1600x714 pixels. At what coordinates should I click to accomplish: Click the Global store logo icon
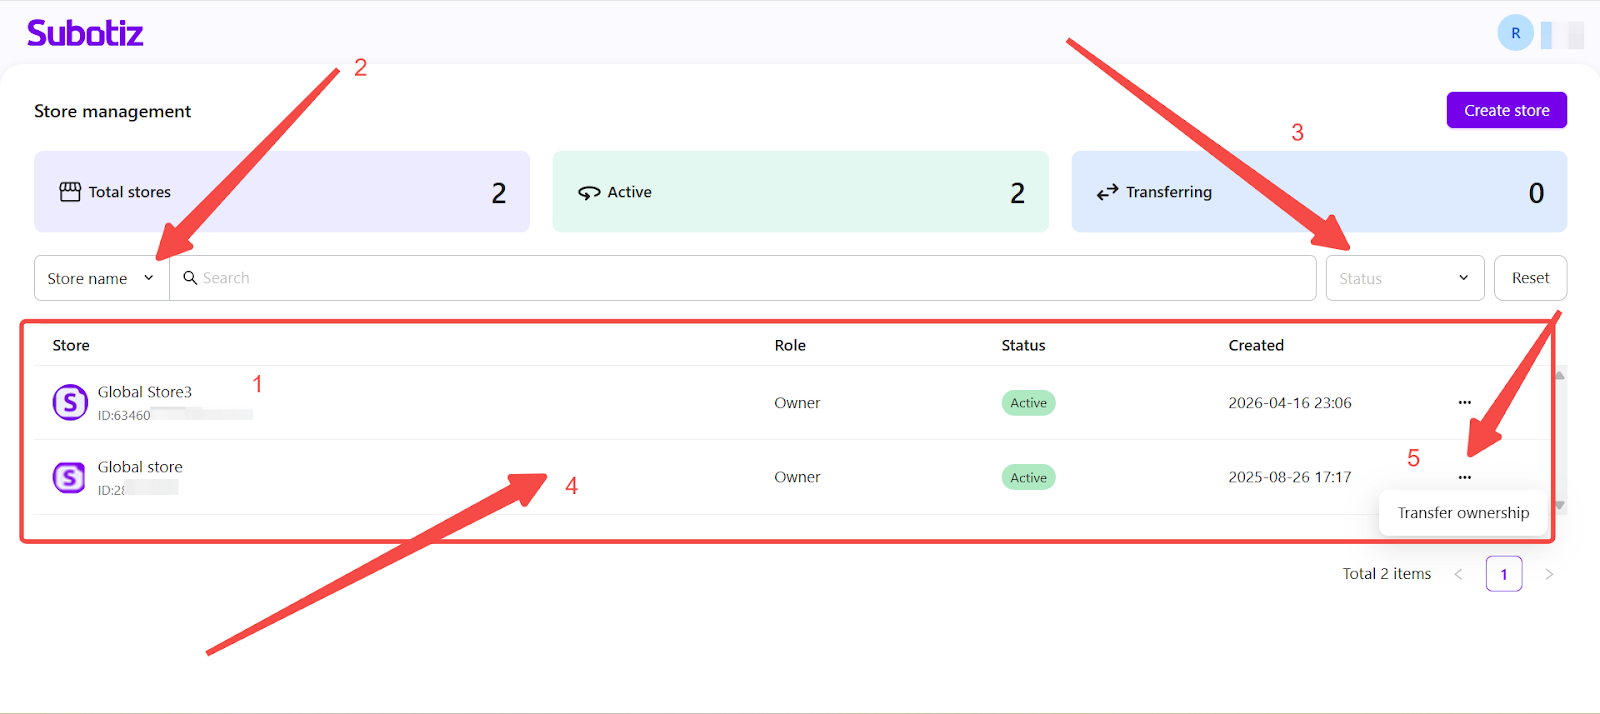tap(69, 477)
